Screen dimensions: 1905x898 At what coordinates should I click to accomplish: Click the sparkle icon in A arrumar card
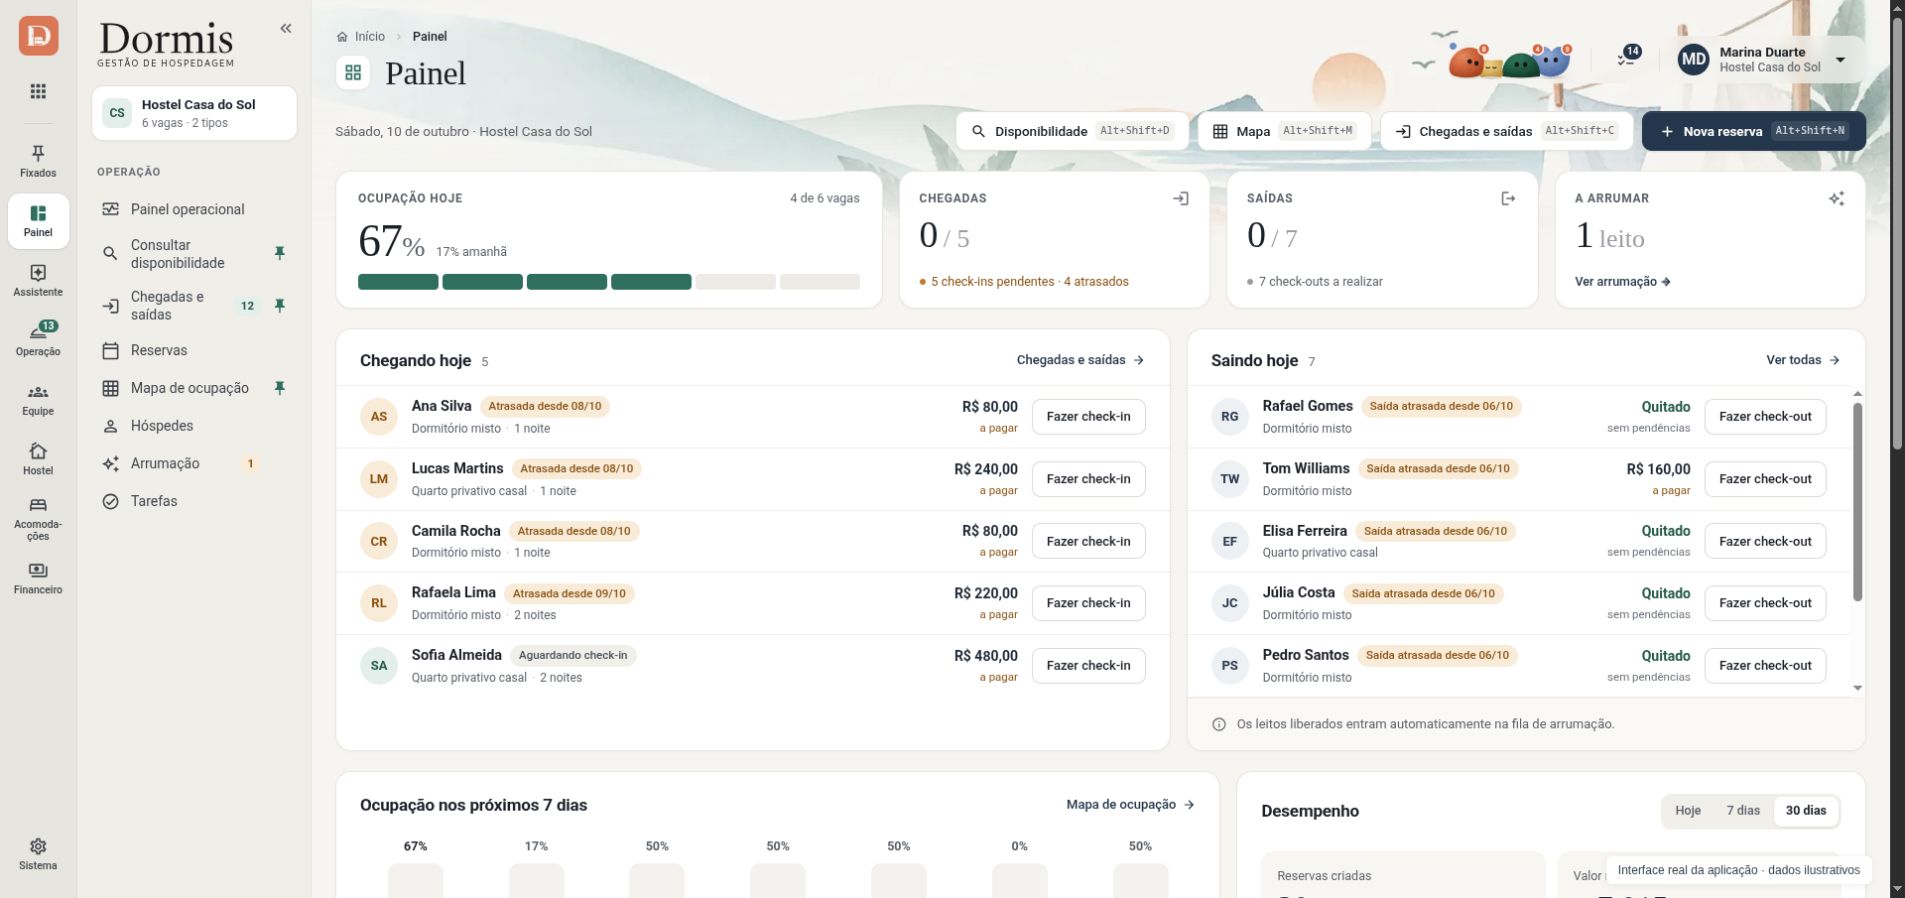[1836, 199]
